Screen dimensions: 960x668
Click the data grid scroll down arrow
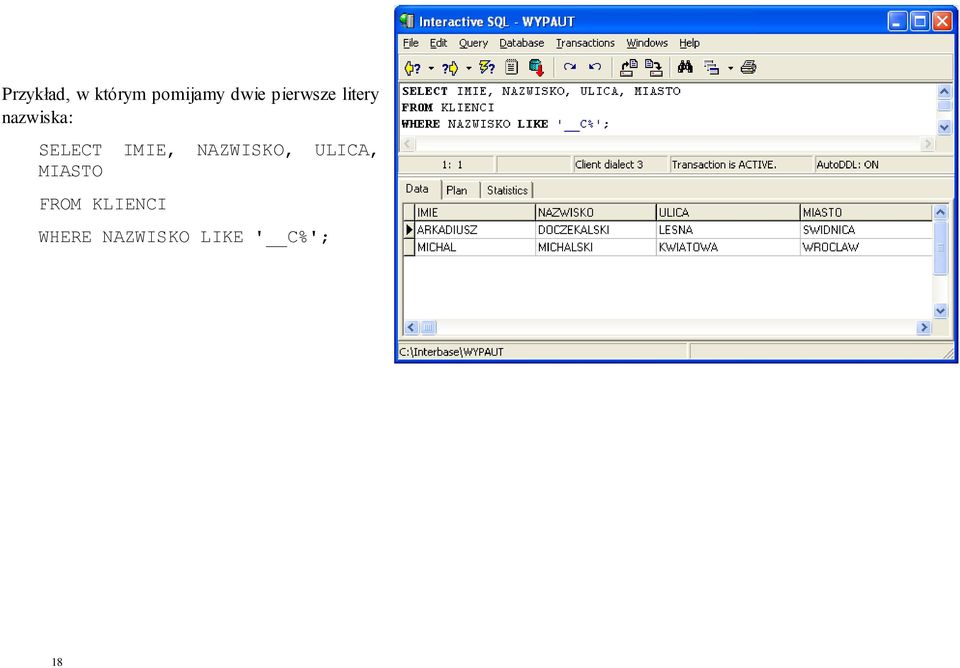coord(940,311)
